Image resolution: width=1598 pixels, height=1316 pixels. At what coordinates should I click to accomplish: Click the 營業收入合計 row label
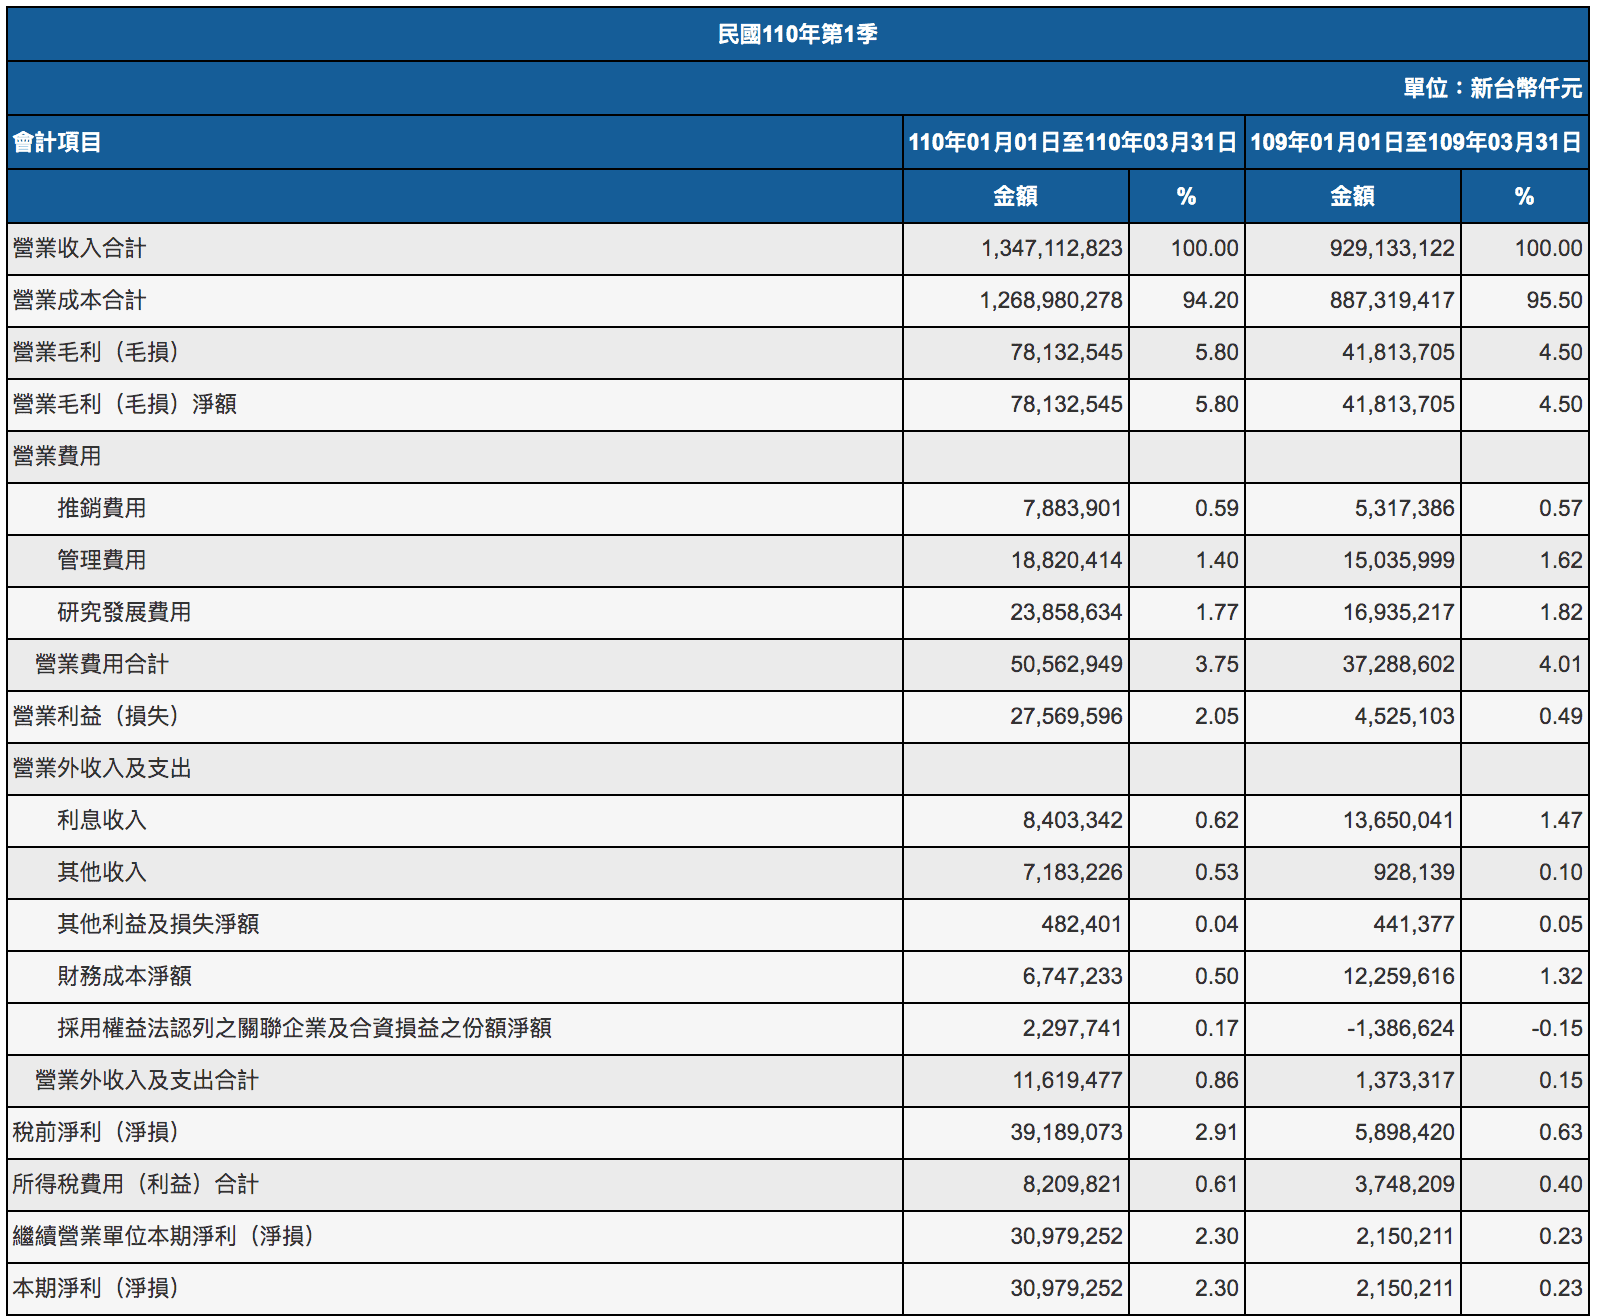click(x=79, y=248)
